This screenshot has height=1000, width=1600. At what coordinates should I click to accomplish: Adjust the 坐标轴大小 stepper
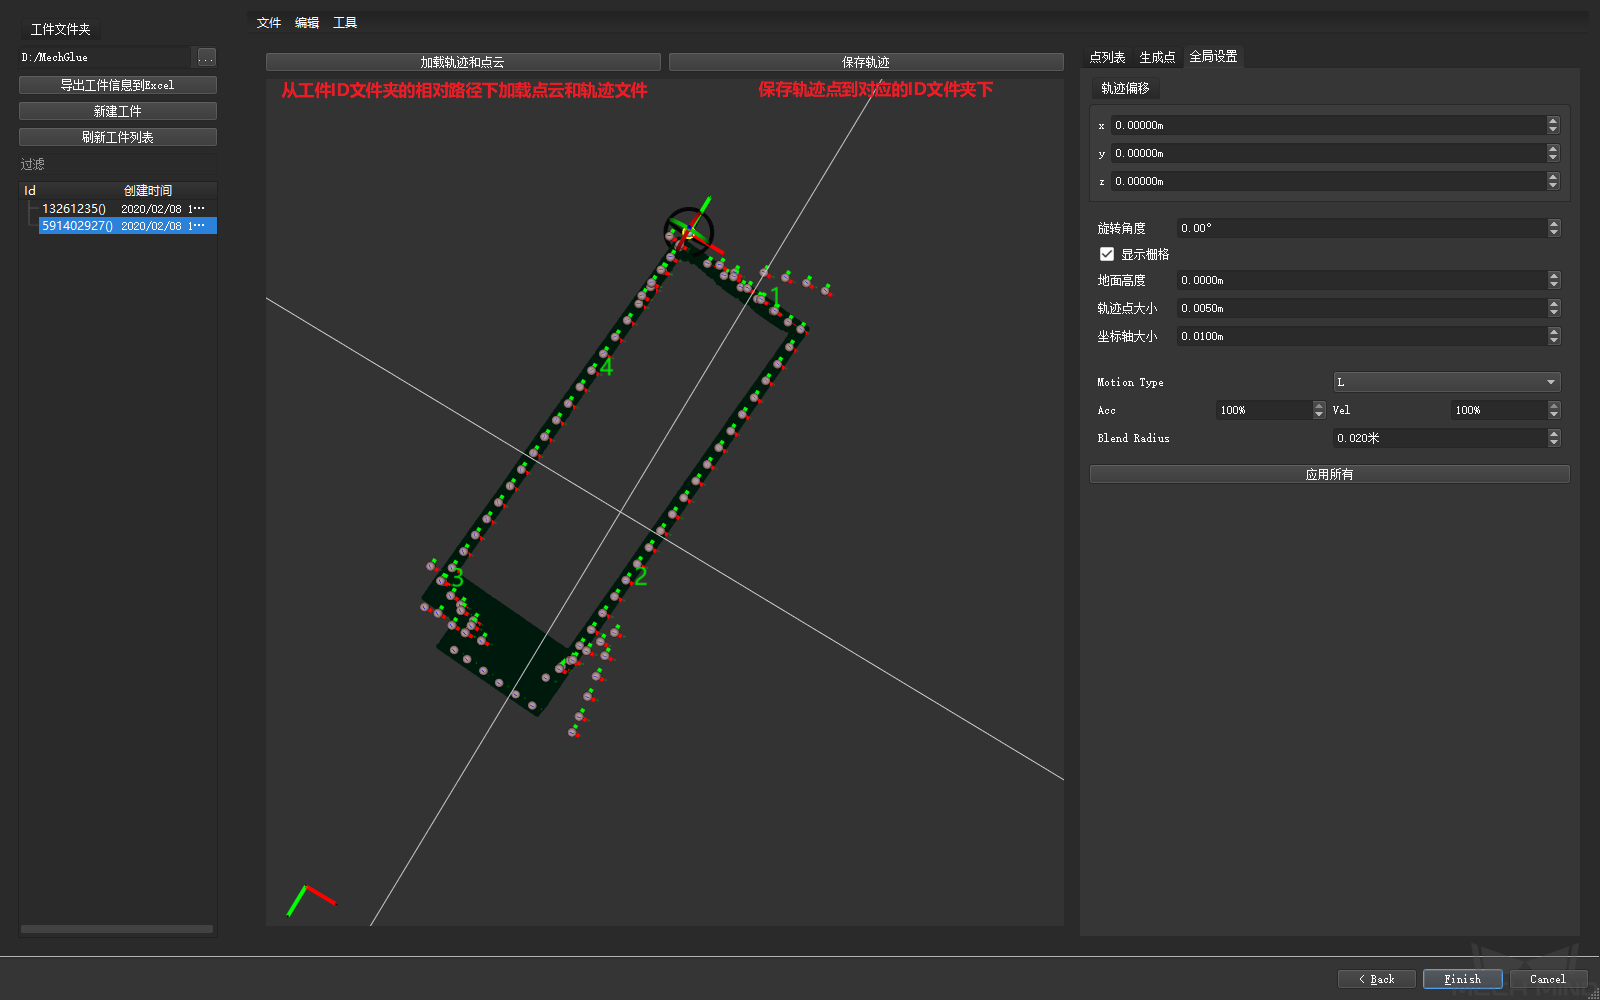pos(1554,336)
